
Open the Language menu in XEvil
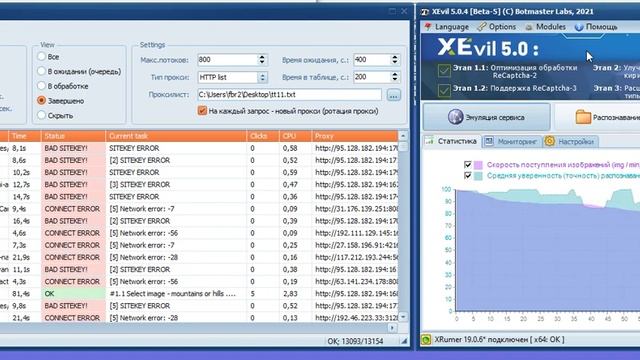pos(451,27)
